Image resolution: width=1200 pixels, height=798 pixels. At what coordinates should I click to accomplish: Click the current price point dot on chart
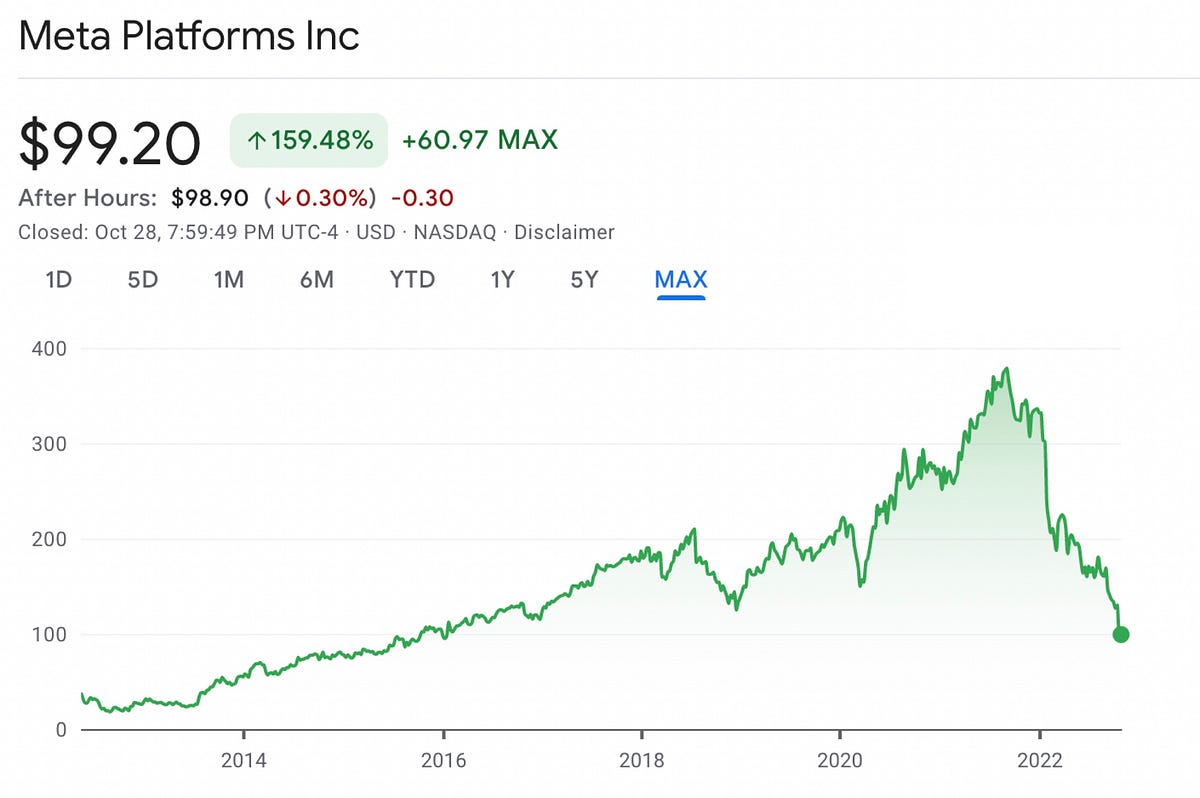pos(1120,633)
